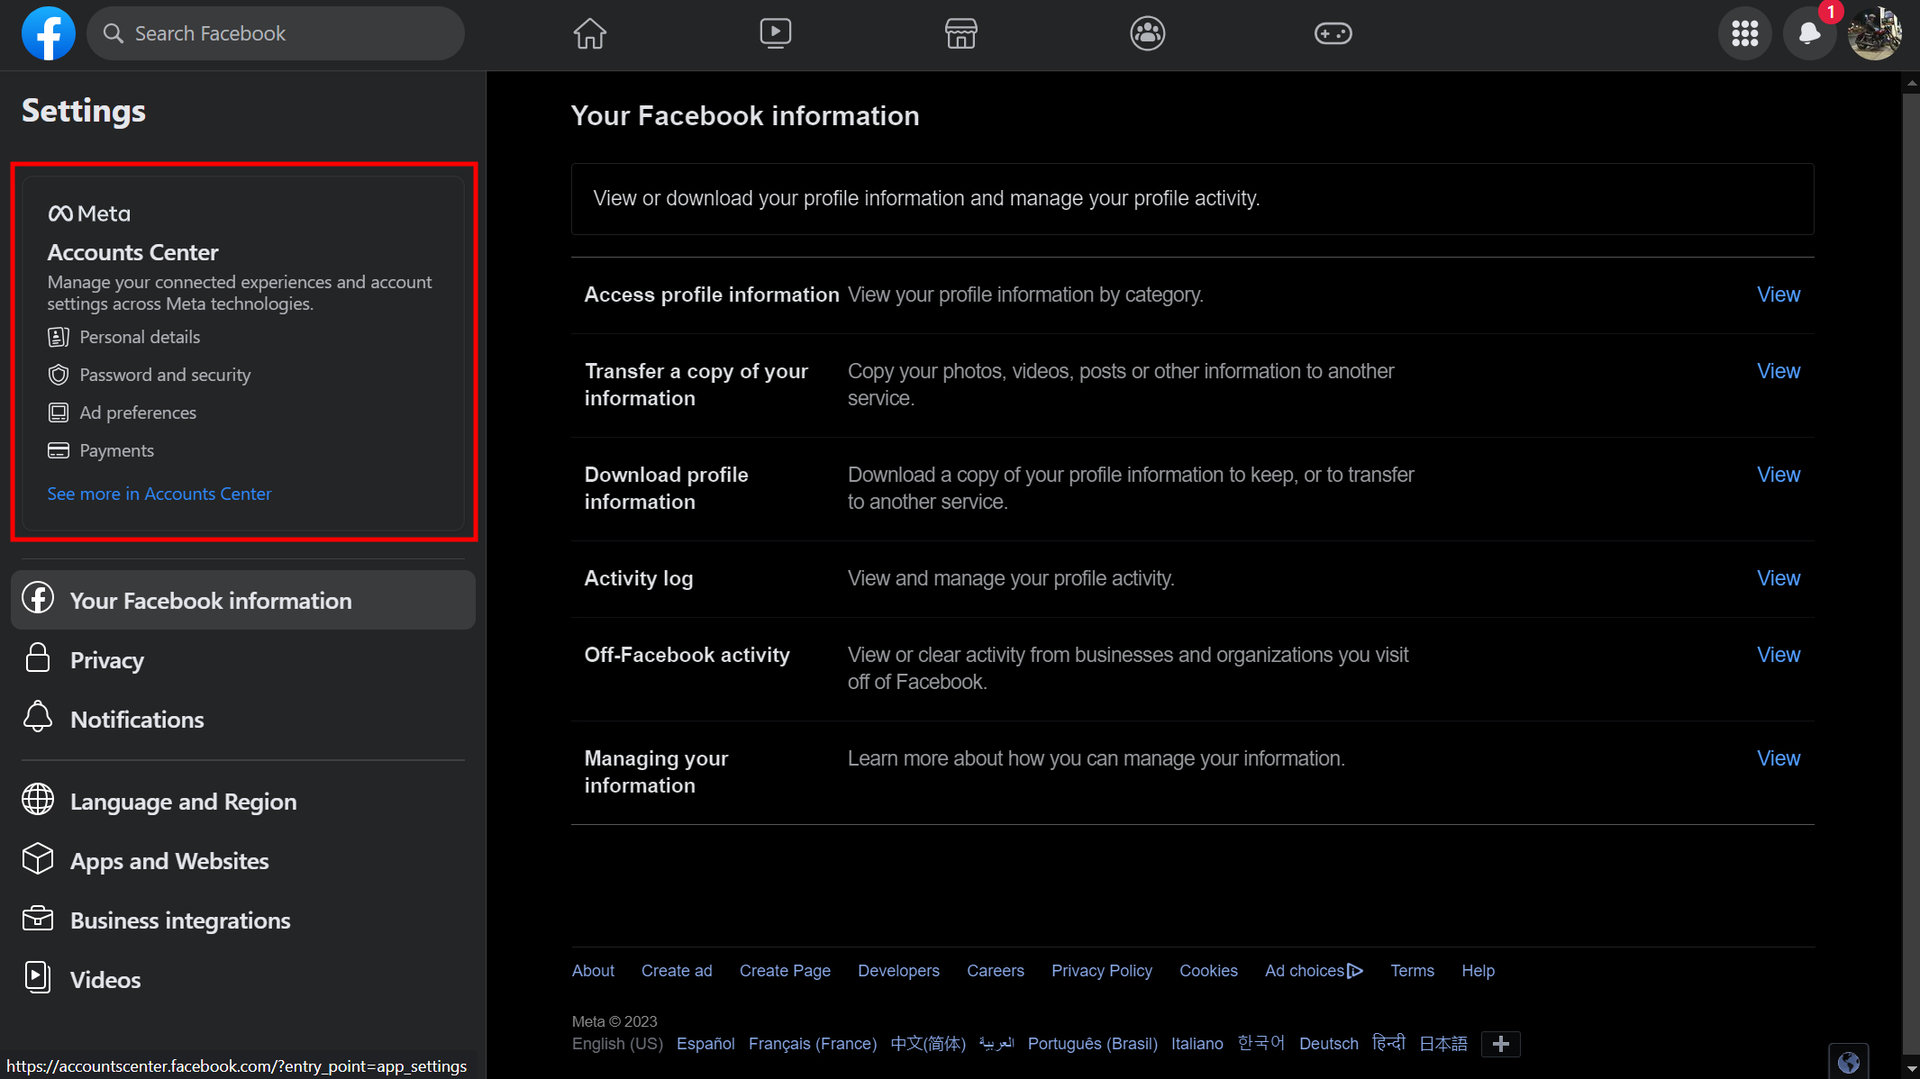Click the Facebook logo icon
The height and width of the screenshot is (1079, 1920).
48,34
